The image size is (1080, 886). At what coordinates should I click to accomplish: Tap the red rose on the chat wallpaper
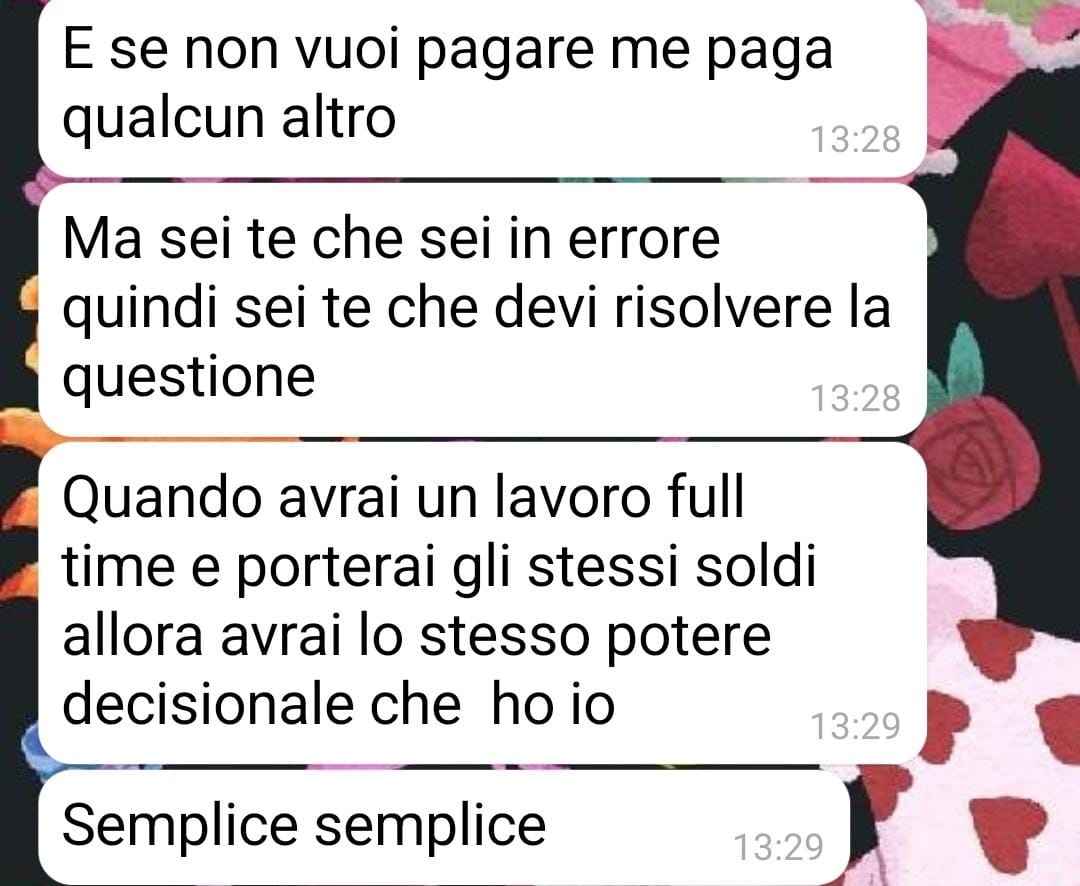978,460
